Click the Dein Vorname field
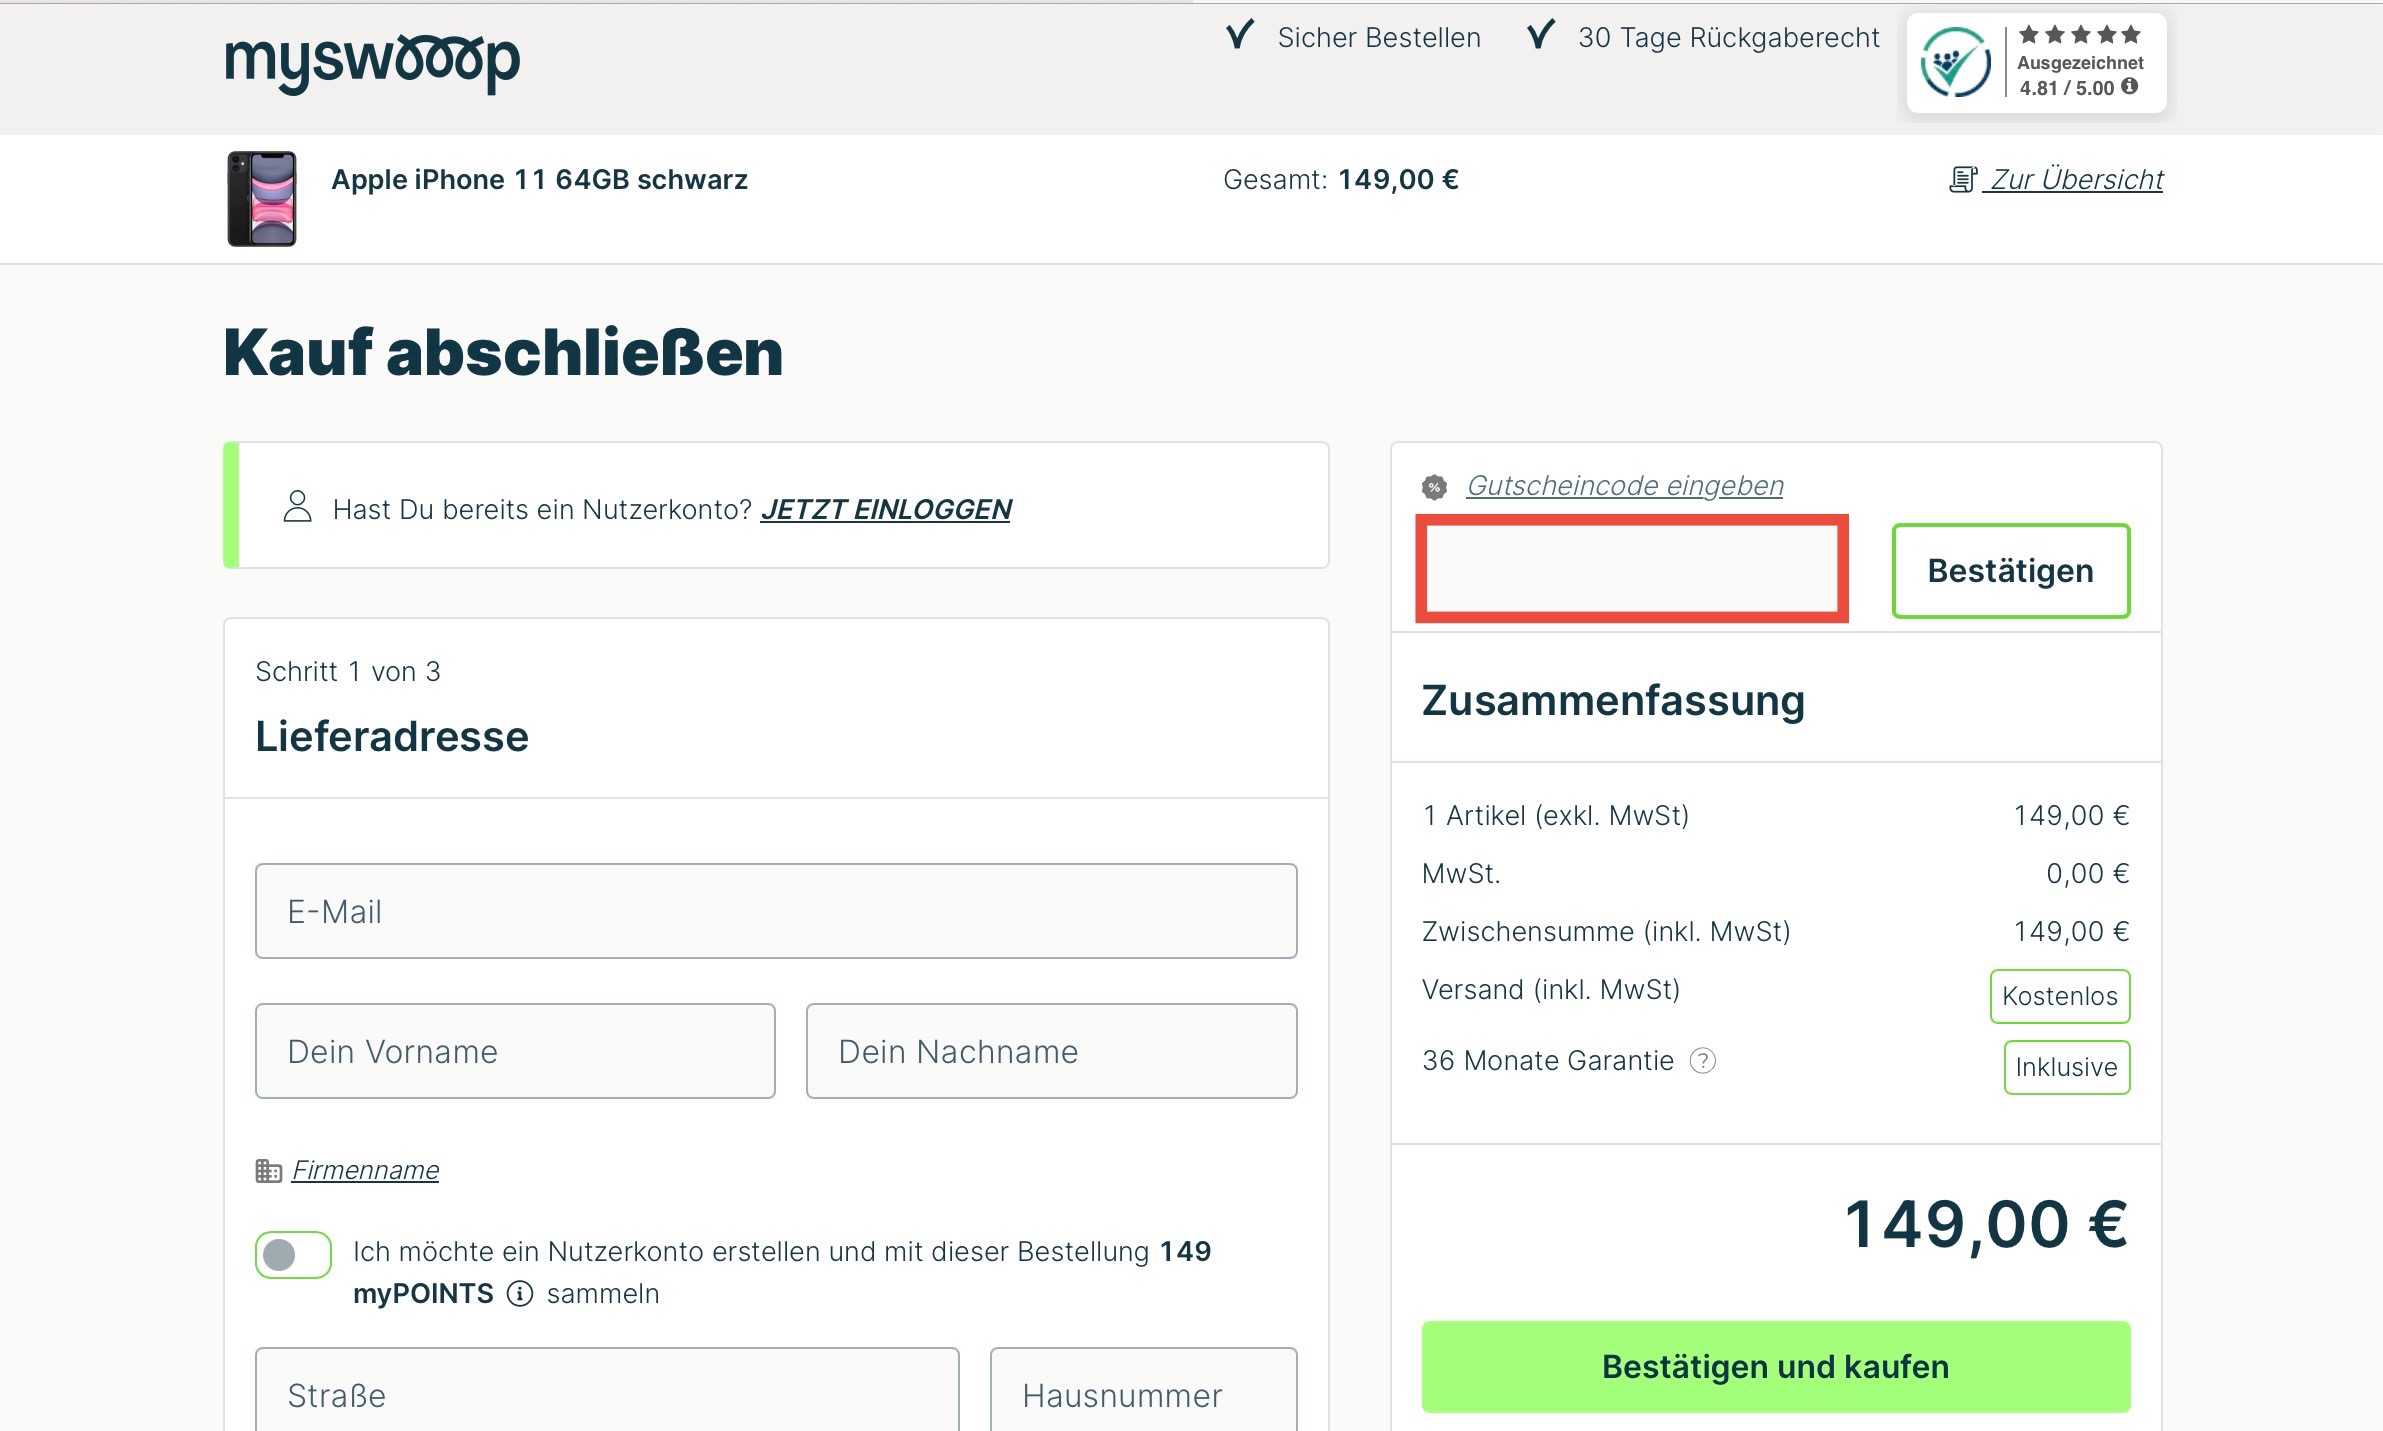2383x1431 pixels. coord(515,1051)
